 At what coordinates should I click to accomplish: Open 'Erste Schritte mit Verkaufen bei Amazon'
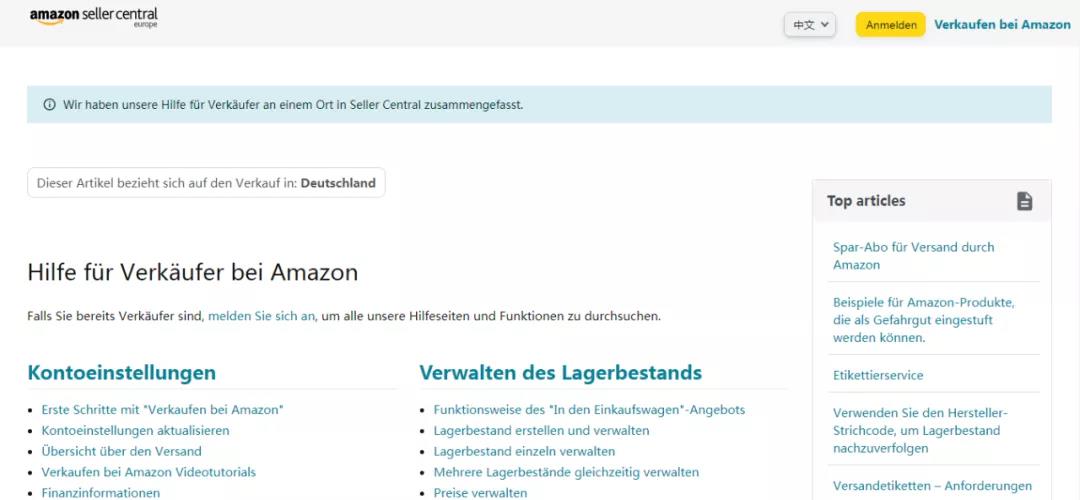(x=163, y=410)
